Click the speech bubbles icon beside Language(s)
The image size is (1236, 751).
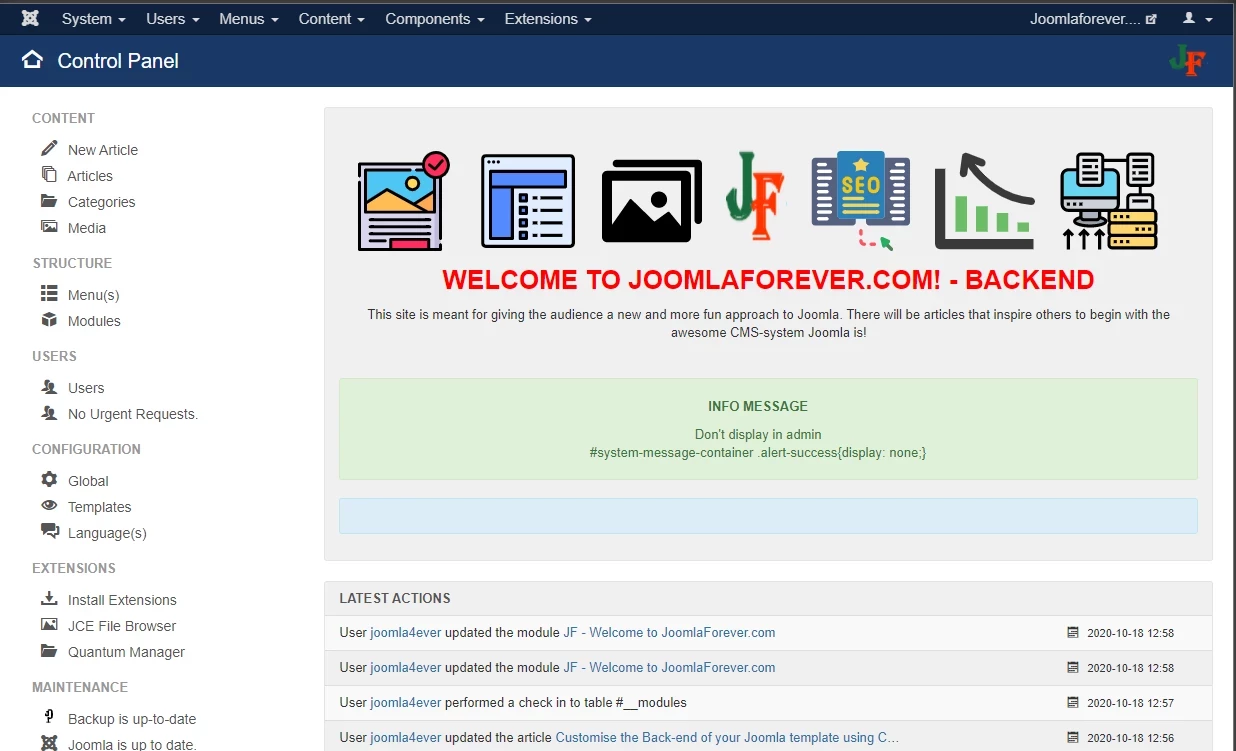[x=49, y=531]
